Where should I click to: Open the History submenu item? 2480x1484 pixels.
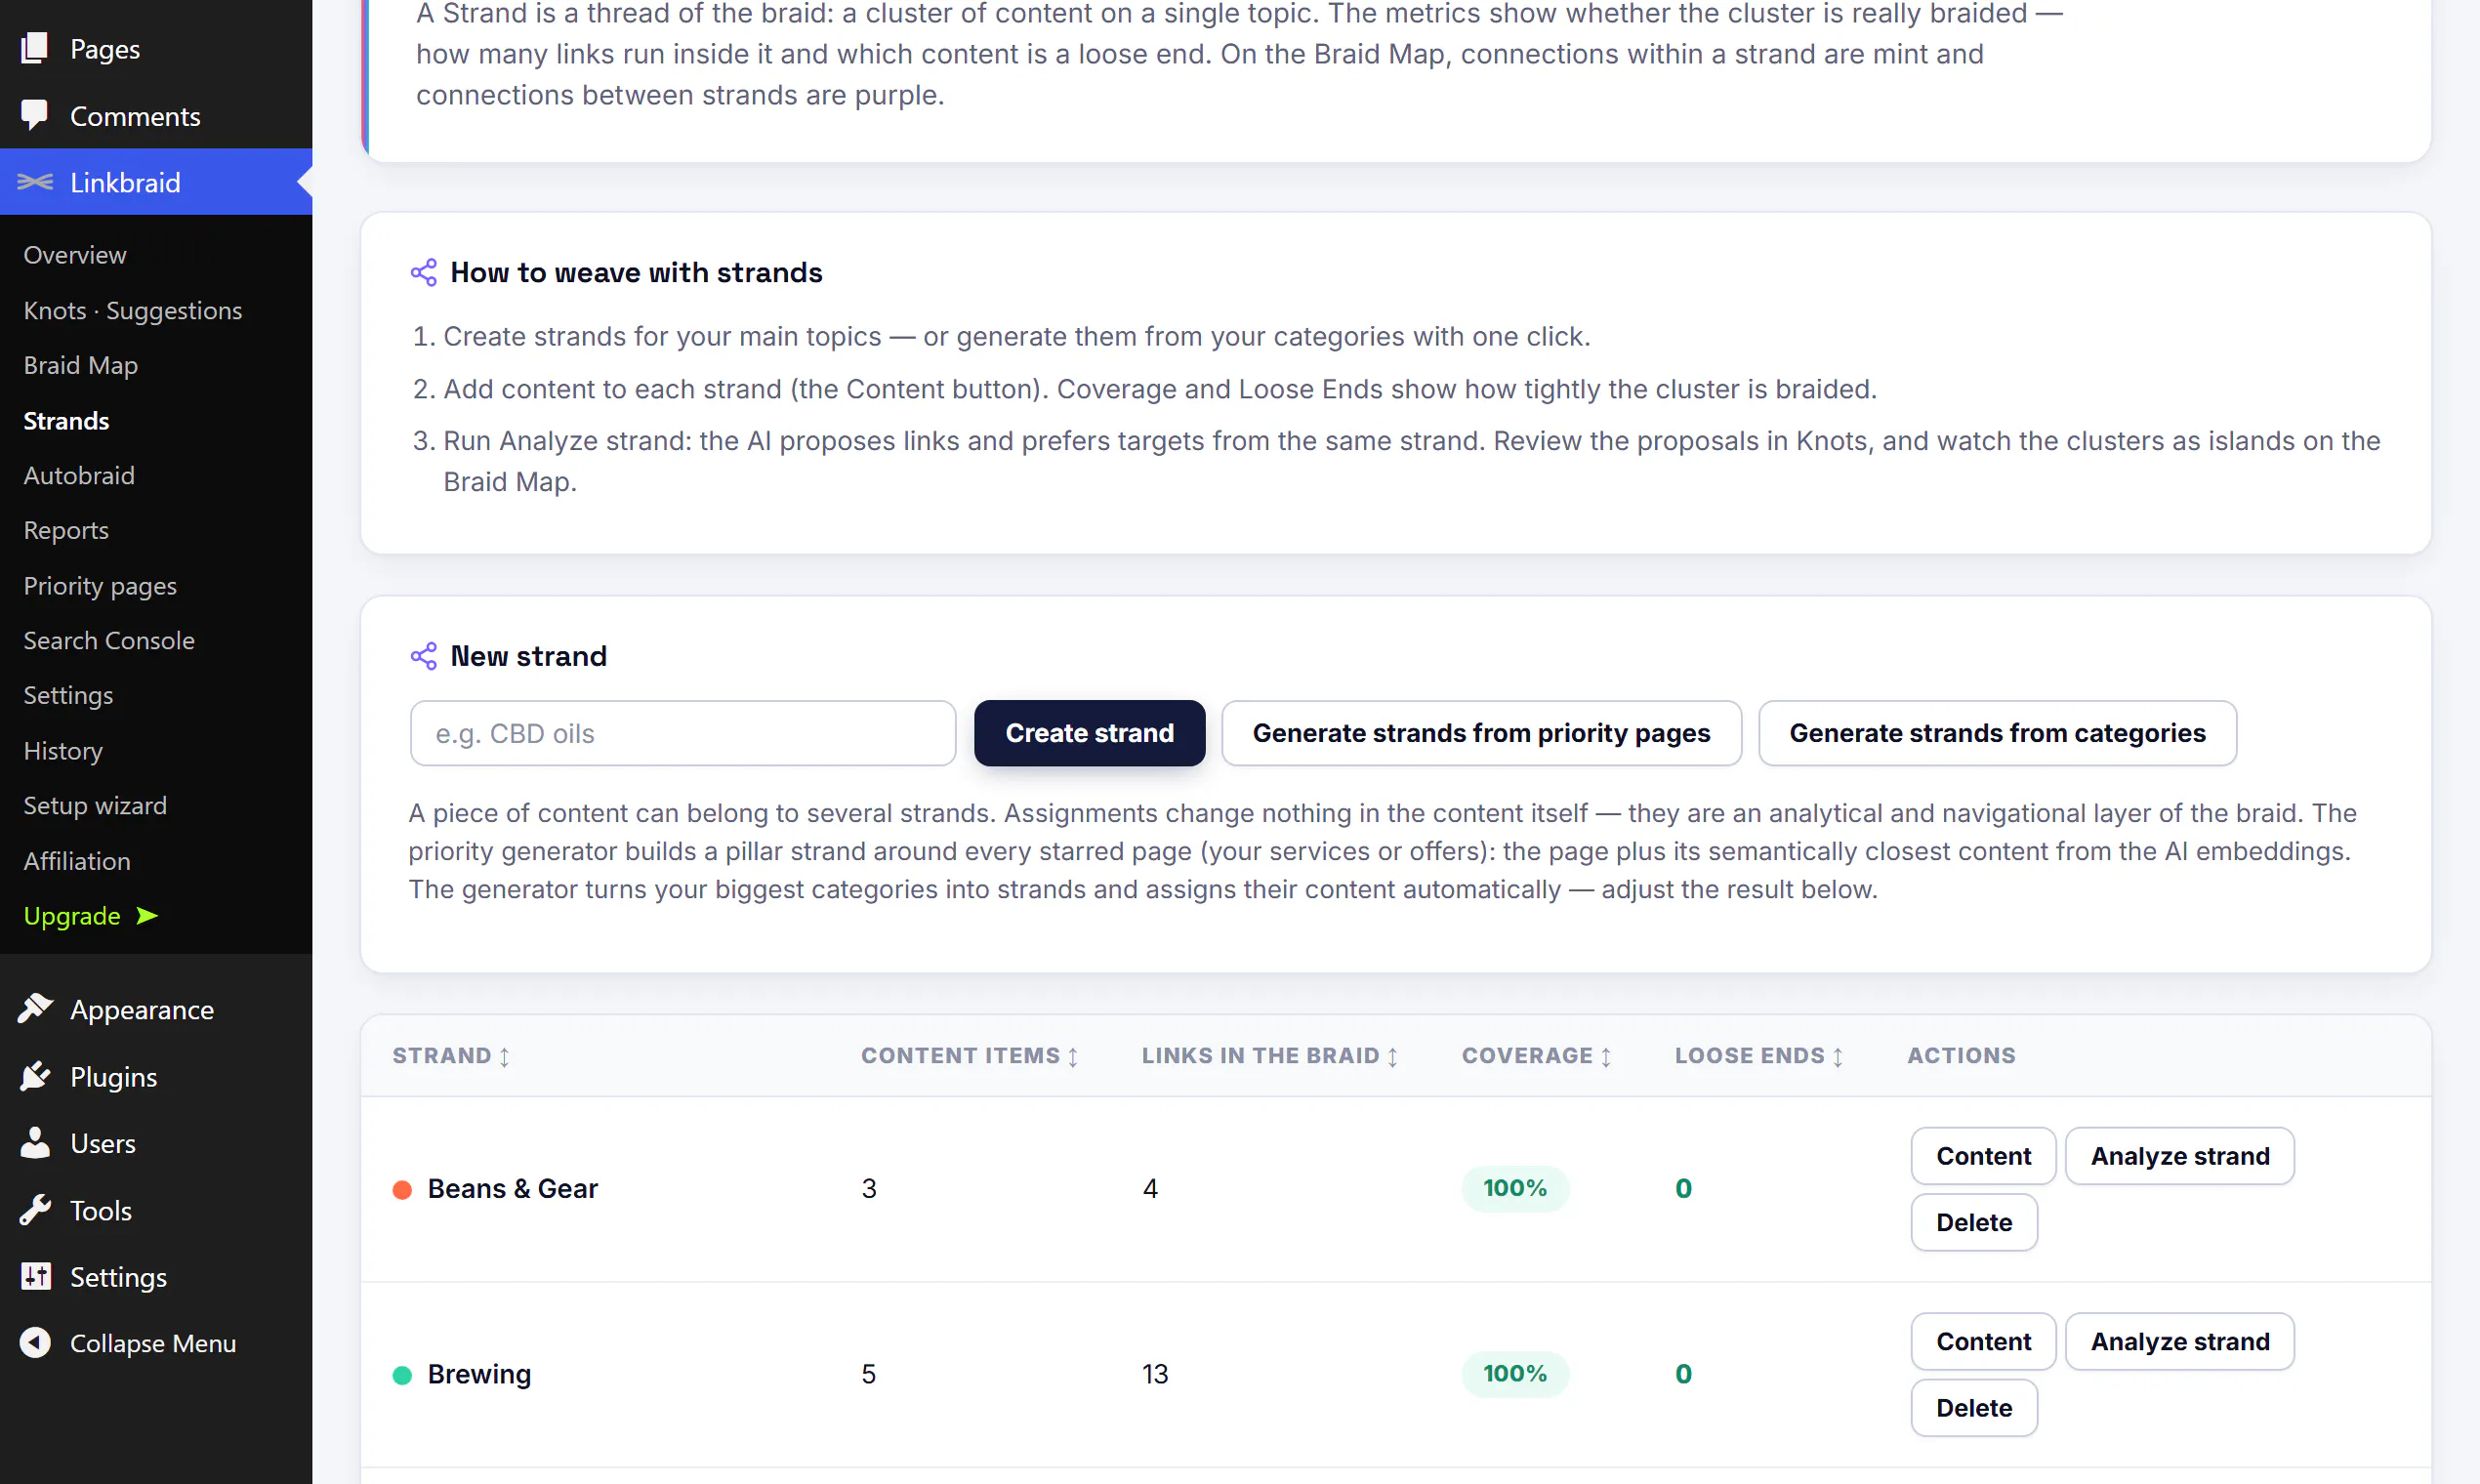tap(63, 750)
